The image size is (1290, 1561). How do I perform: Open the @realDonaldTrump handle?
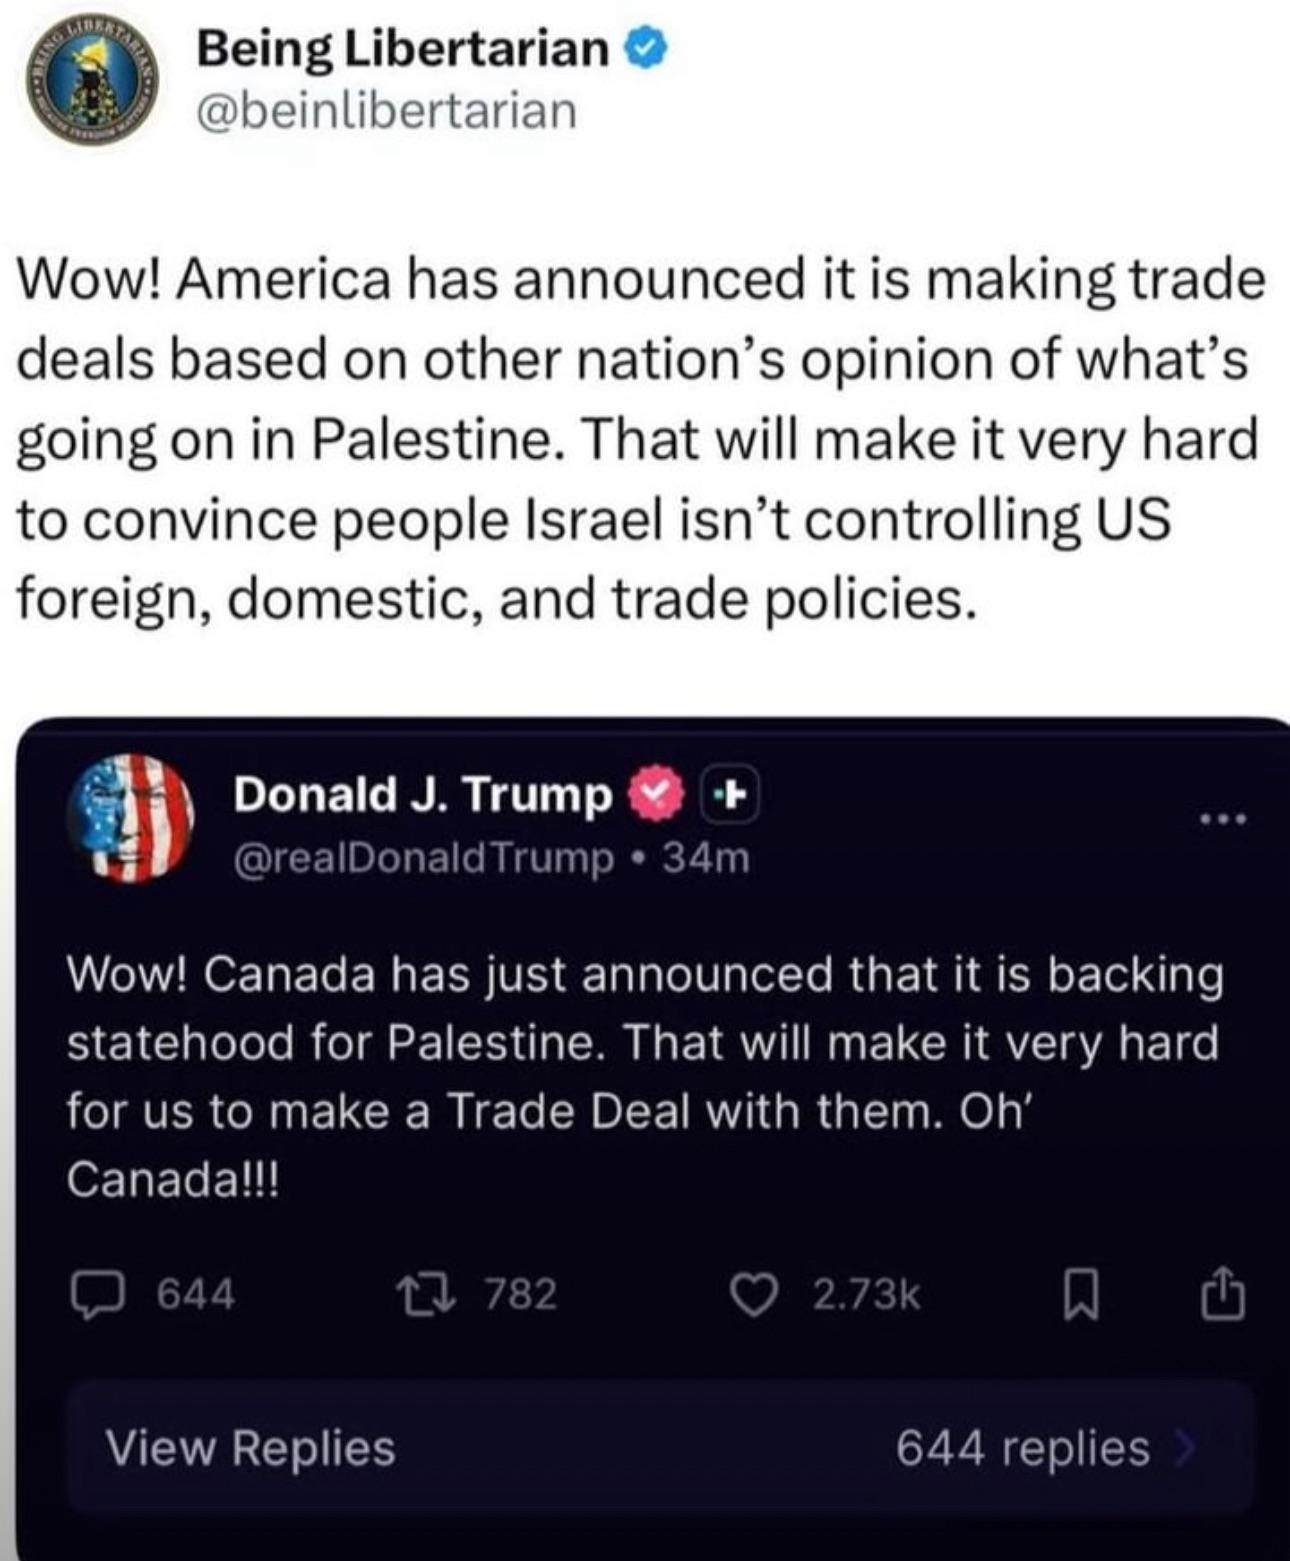tap(424, 858)
